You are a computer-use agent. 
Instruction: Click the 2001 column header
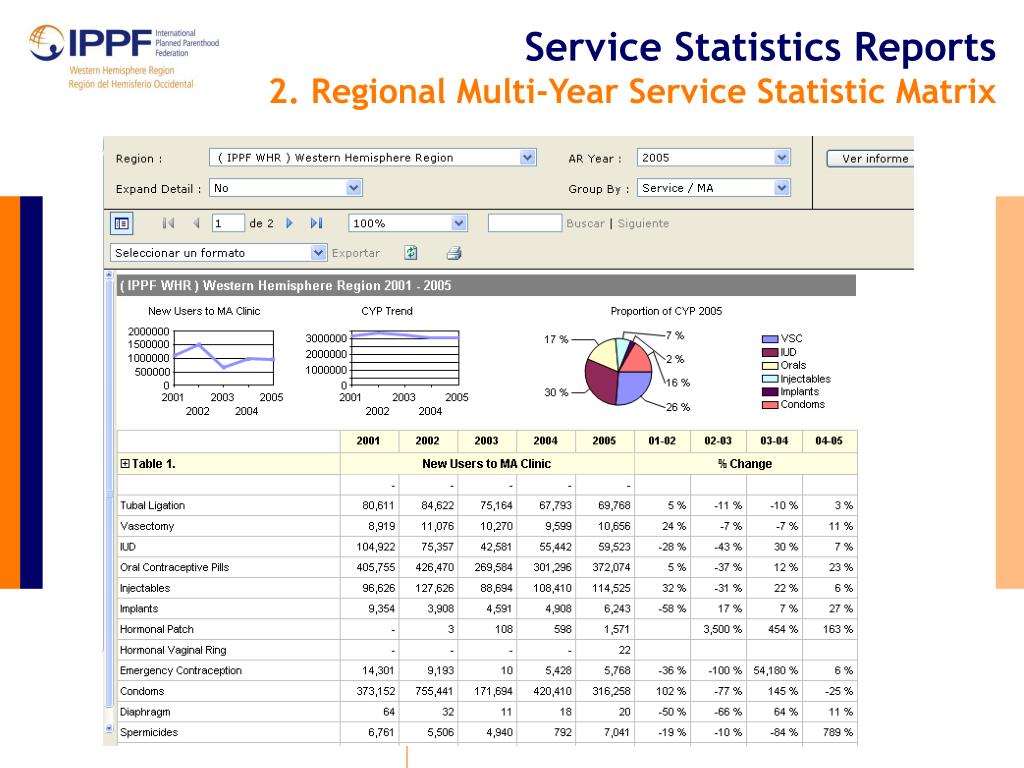point(369,441)
